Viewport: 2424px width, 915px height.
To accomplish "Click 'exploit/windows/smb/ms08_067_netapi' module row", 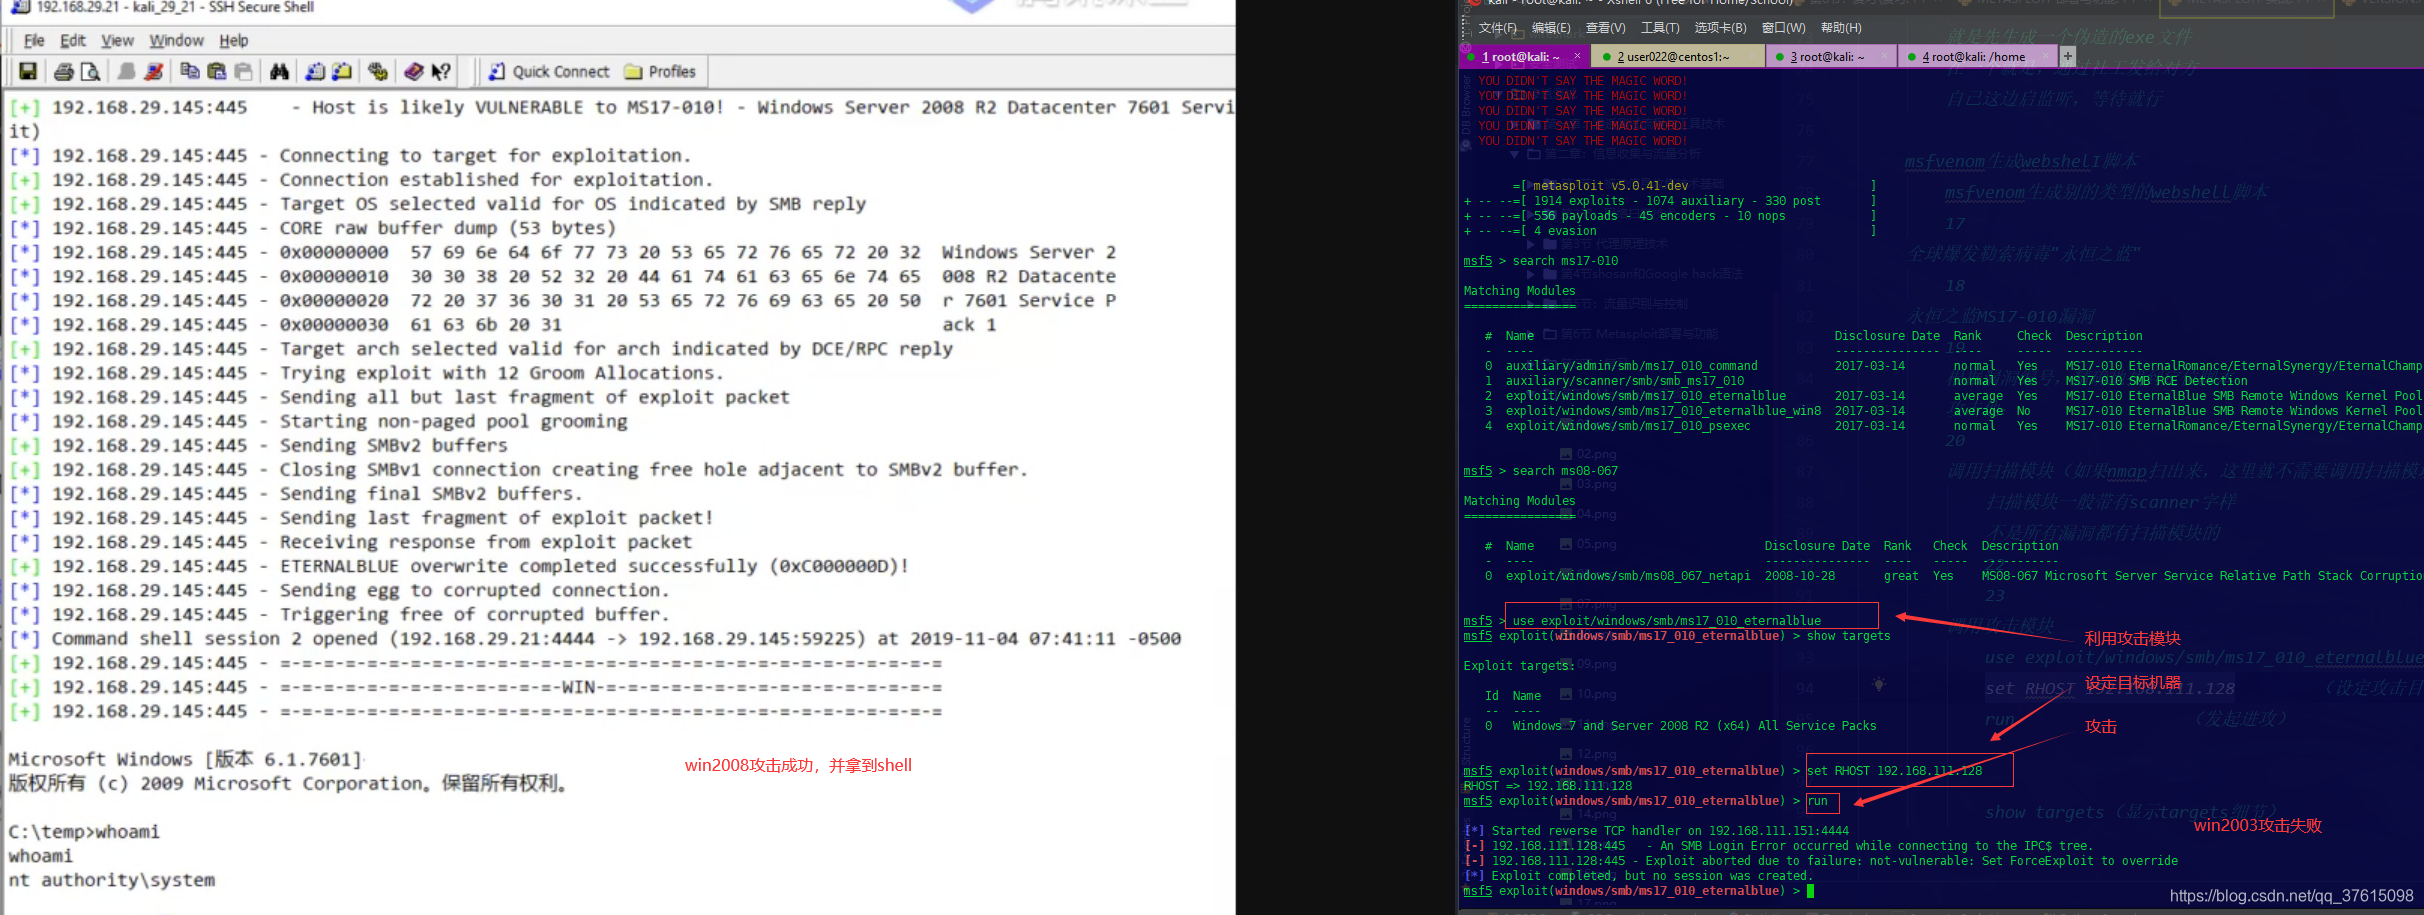I will (x=1953, y=576).
